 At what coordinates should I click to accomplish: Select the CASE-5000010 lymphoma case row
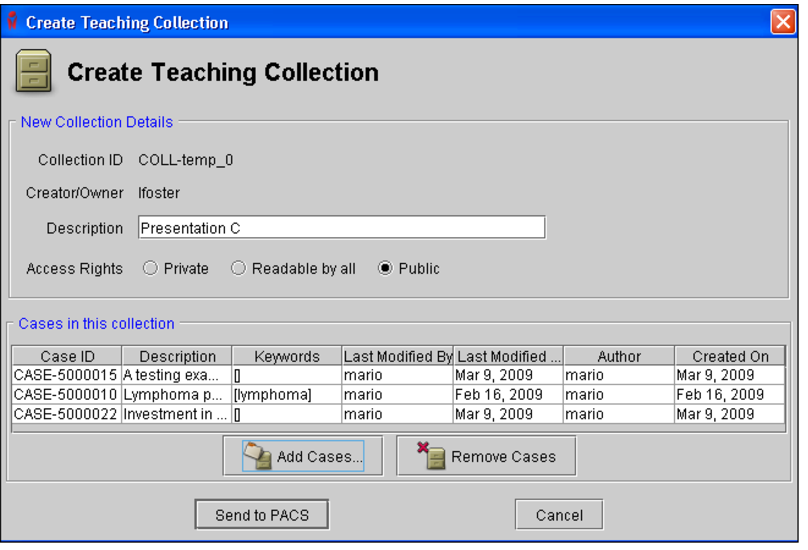point(67,395)
